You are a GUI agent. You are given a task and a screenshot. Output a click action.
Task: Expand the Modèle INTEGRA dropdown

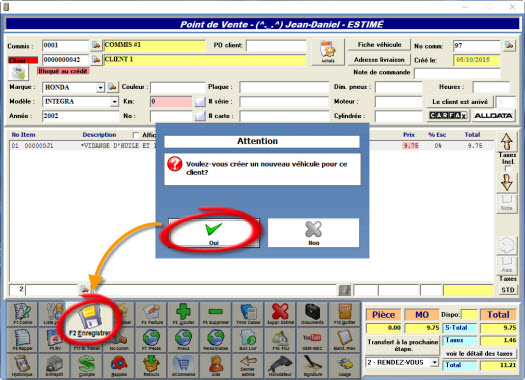point(115,101)
